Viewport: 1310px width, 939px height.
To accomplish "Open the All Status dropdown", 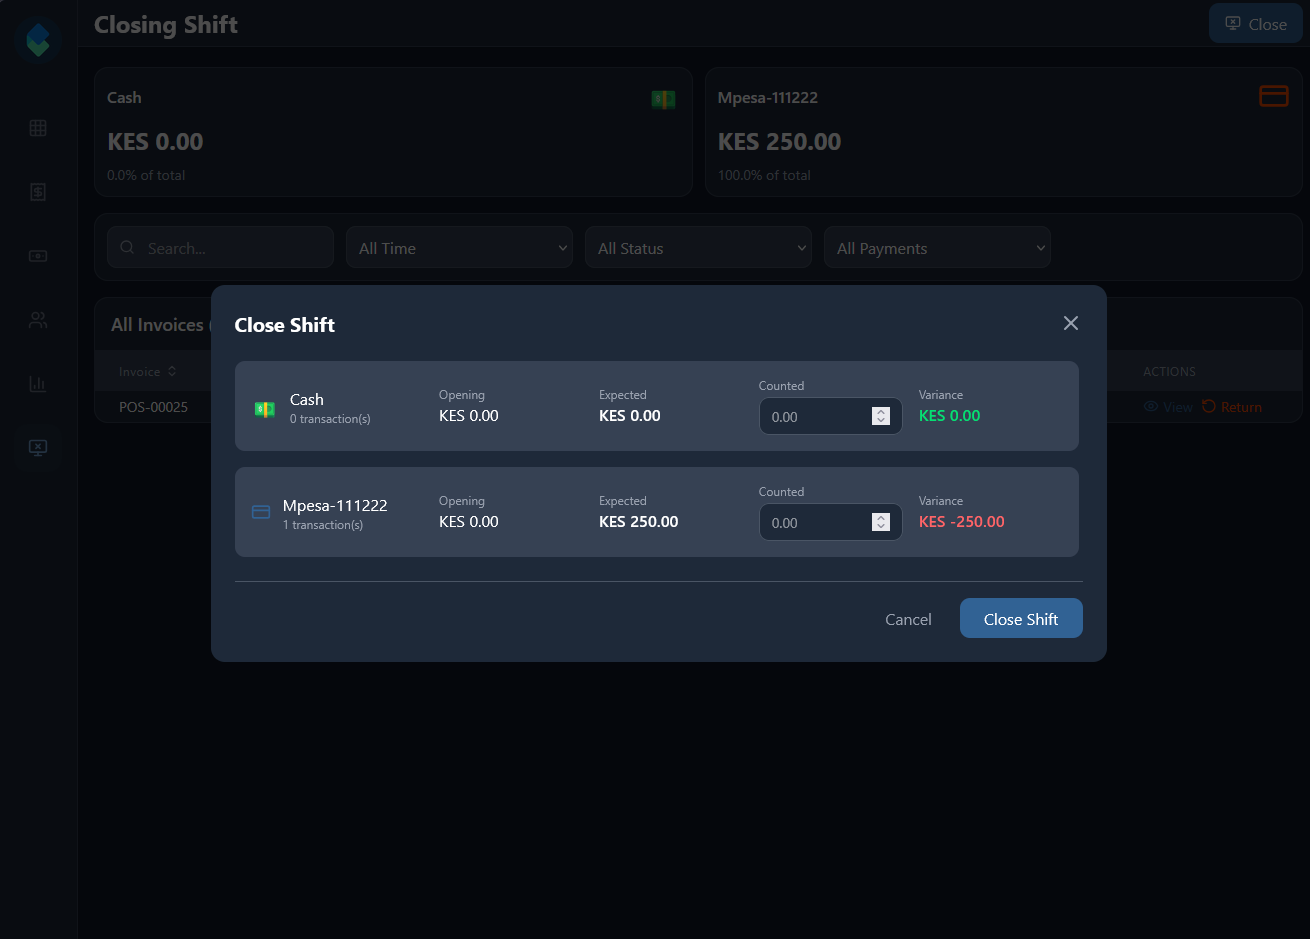I will tap(698, 247).
